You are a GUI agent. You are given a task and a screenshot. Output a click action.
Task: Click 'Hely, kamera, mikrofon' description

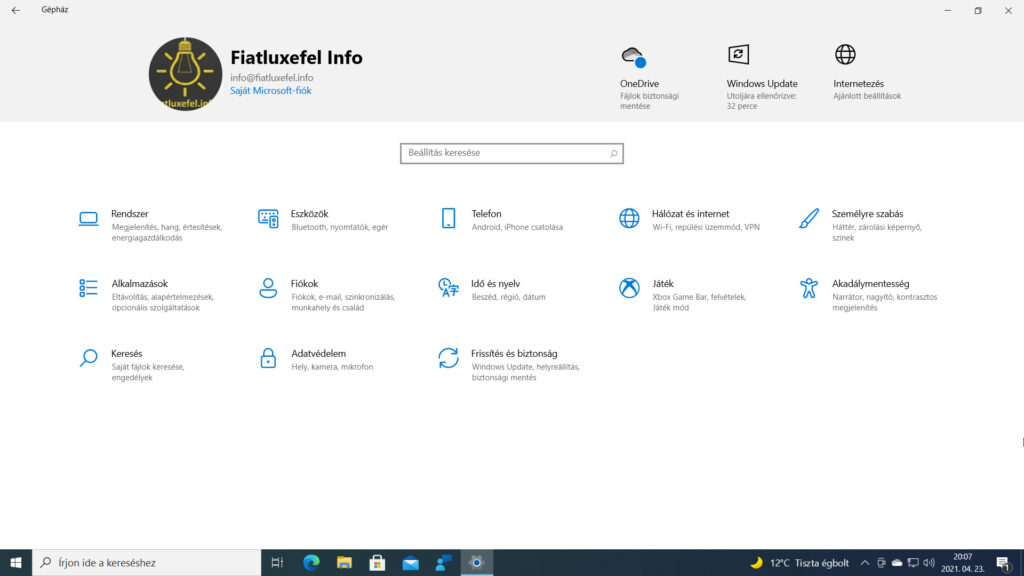coord(332,367)
